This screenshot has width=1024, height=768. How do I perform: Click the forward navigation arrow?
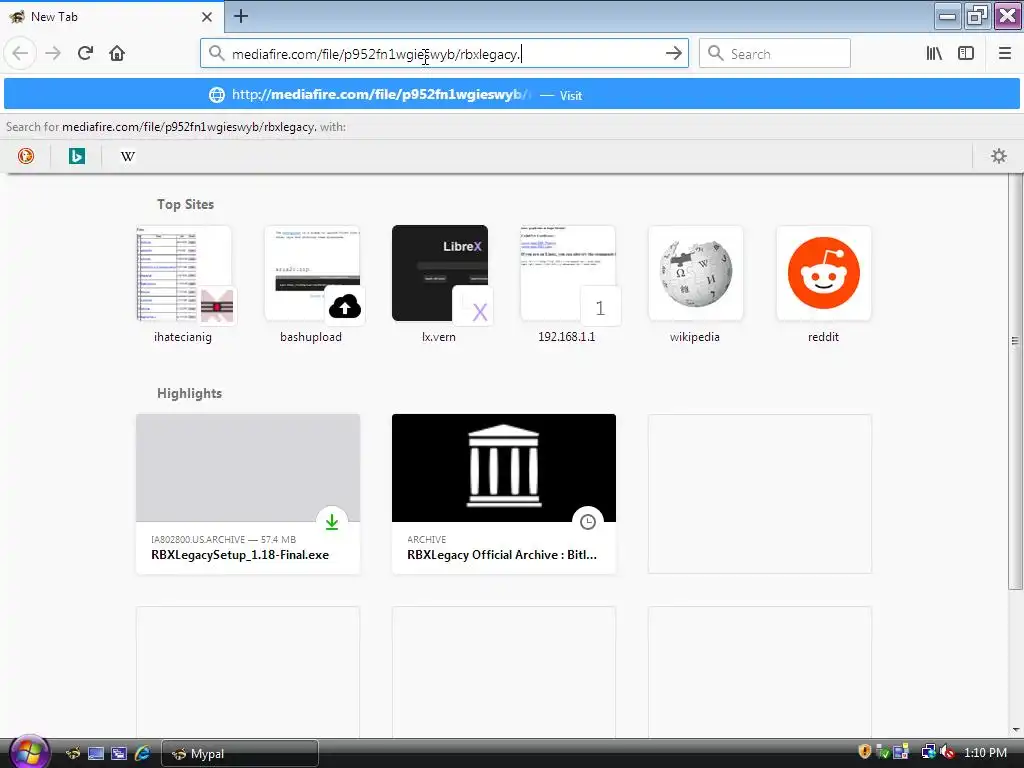tap(53, 53)
